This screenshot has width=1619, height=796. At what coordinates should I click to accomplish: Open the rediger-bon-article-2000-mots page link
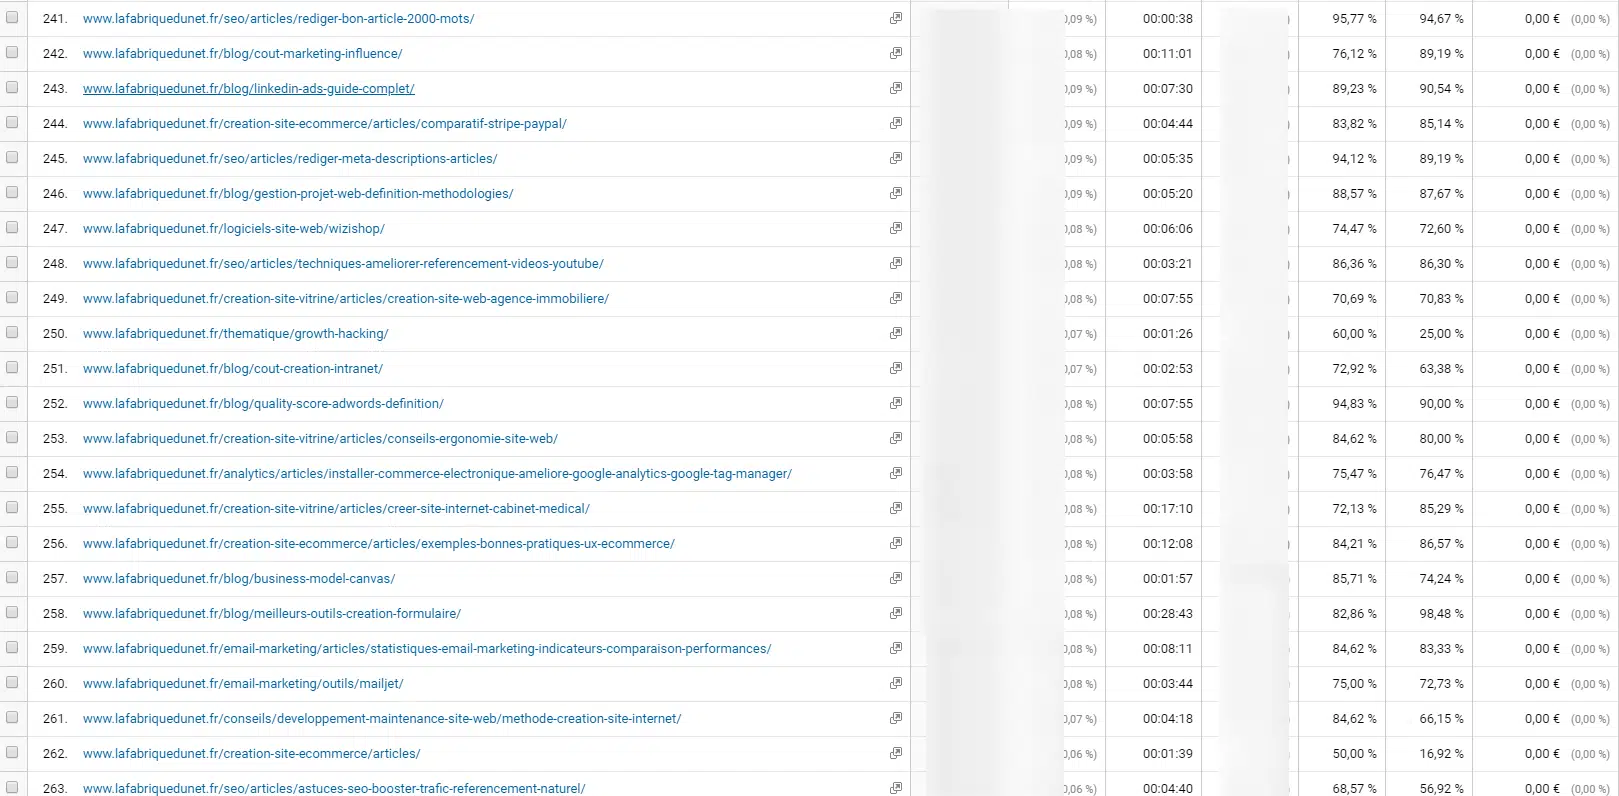[x=278, y=19]
